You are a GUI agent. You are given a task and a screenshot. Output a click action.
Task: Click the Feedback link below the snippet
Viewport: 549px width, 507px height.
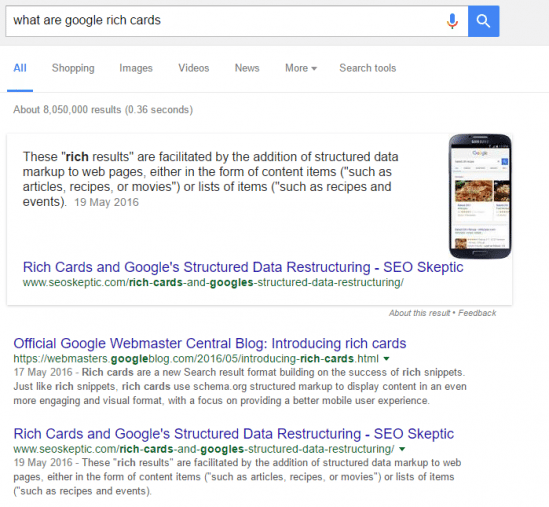[x=477, y=313]
